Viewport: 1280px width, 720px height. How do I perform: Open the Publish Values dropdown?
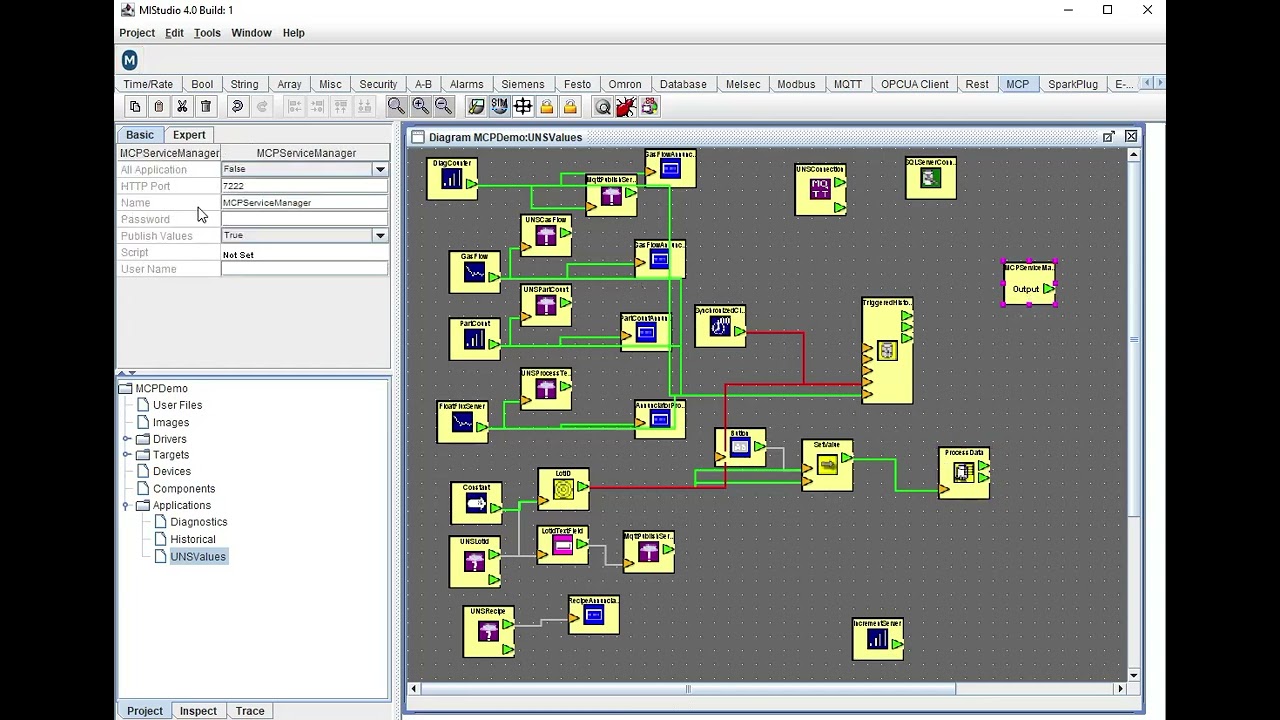[380, 235]
